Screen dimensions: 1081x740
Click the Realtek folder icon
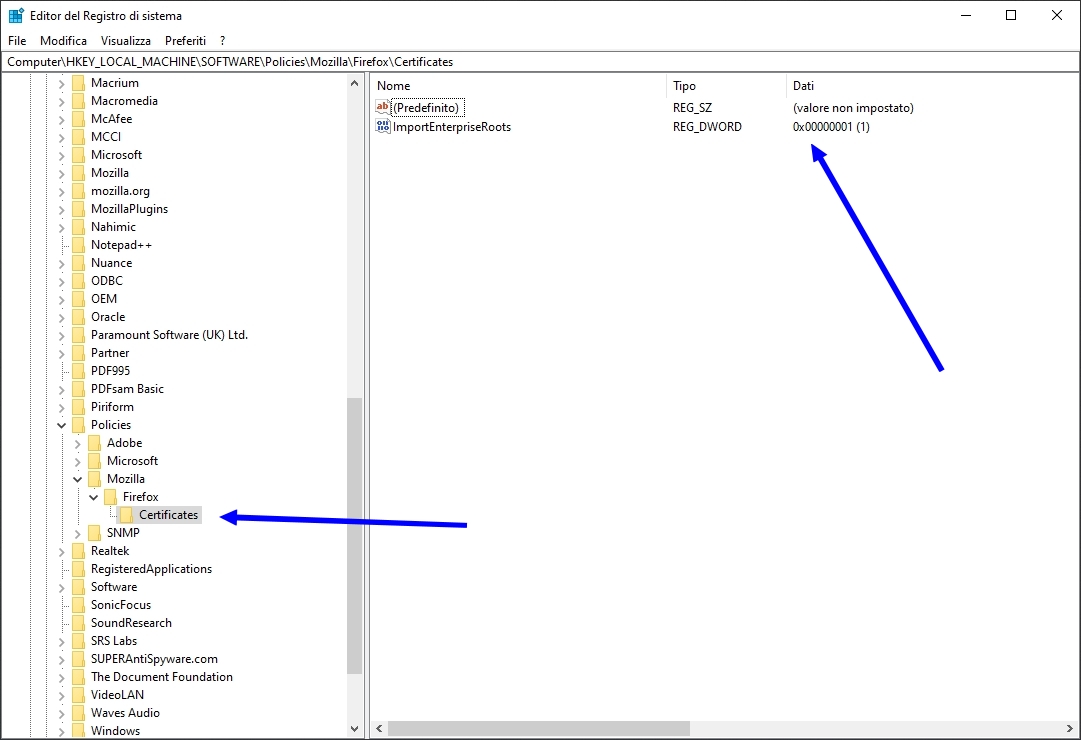tap(79, 550)
